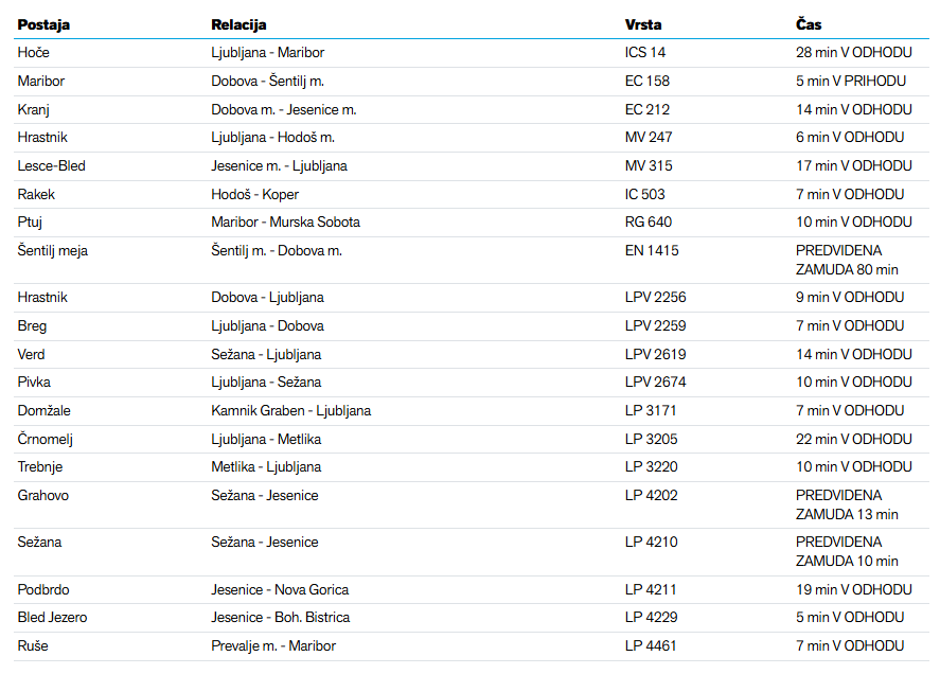Screen dimensions: 940x674
Task: Select the Lesce-Bled station row
Action: (51, 166)
